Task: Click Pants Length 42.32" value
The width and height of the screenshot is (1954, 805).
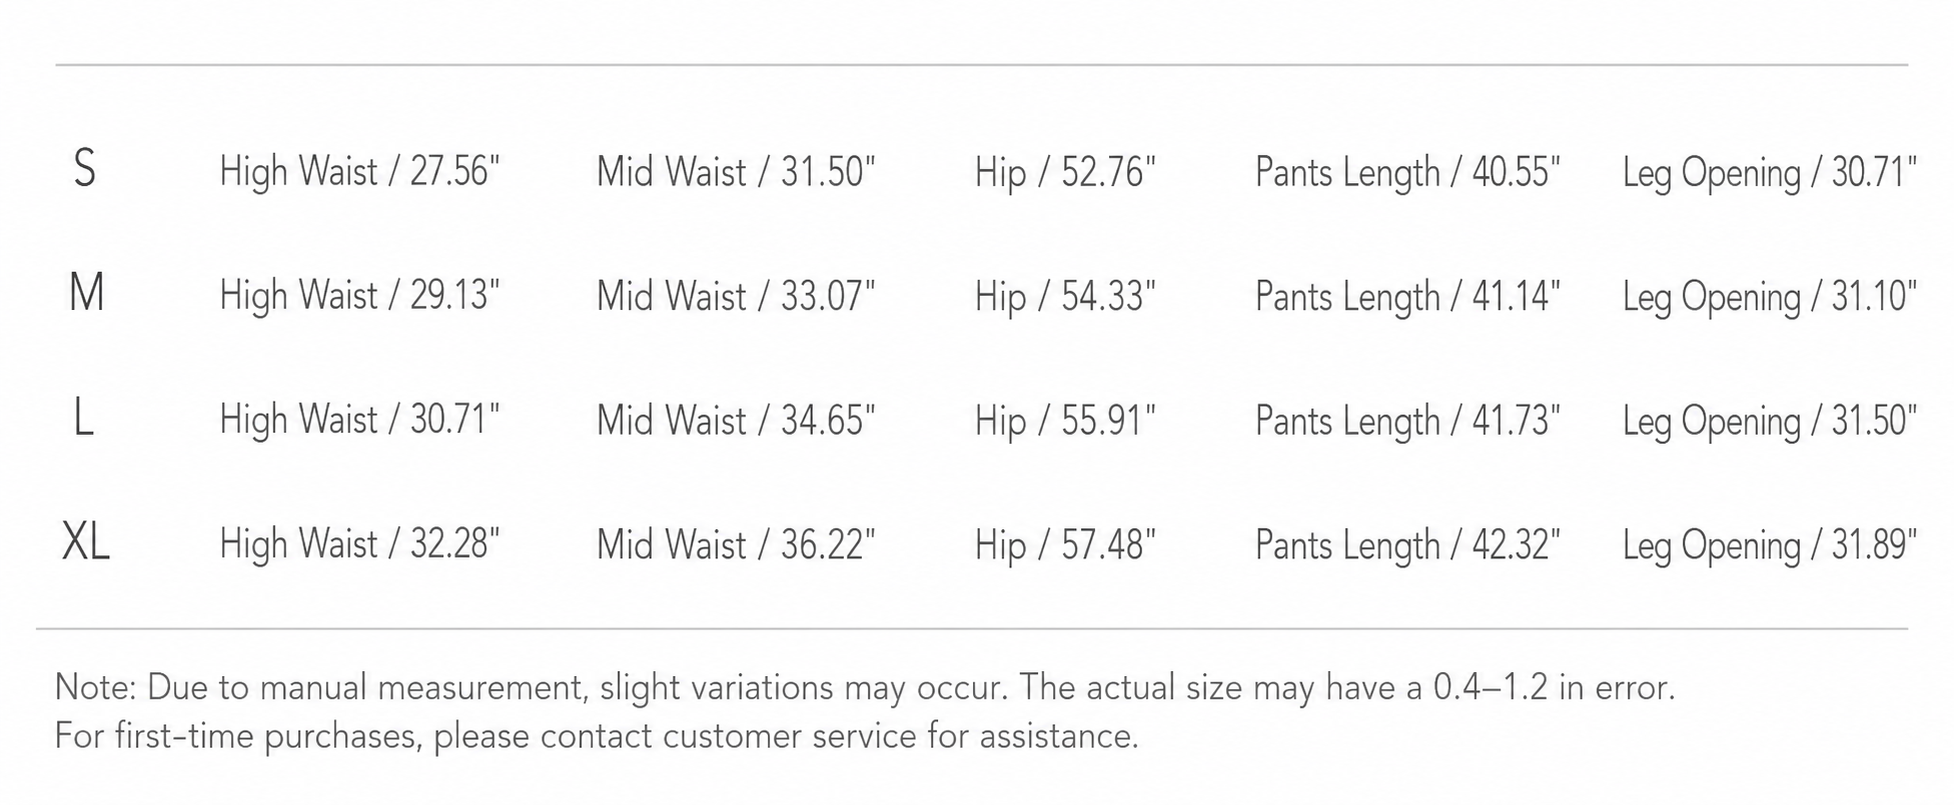Action: point(1408,545)
